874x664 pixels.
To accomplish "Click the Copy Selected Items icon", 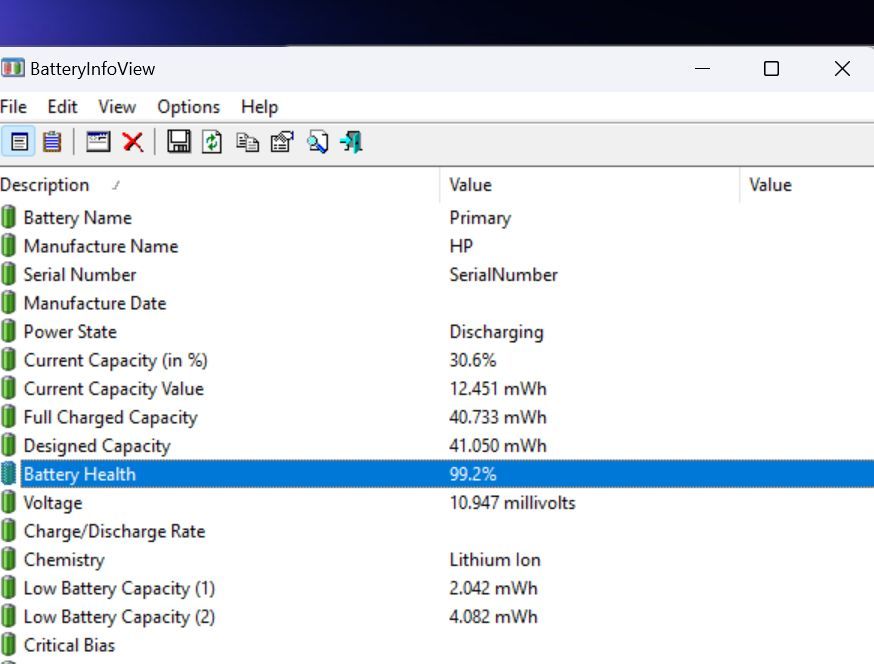I will click(x=247, y=142).
